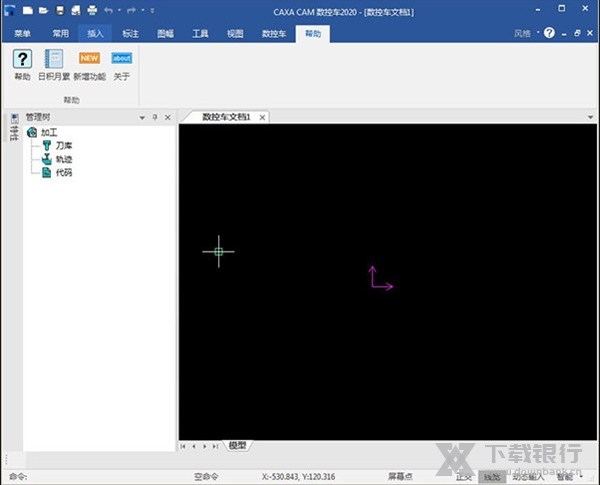Click the 帮助 question mark ribbon icon
This screenshot has height=485, width=600.
[x=22, y=59]
